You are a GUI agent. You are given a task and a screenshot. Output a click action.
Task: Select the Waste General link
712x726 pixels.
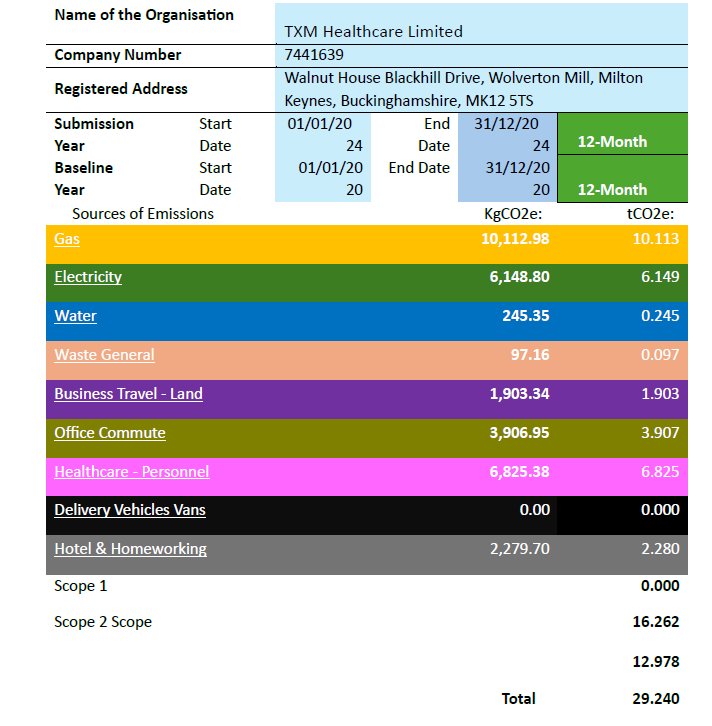coord(104,355)
